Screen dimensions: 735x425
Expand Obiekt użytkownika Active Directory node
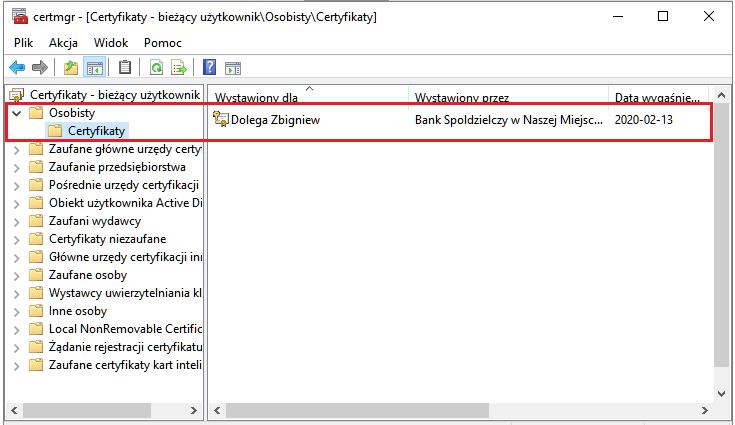(16, 204)
